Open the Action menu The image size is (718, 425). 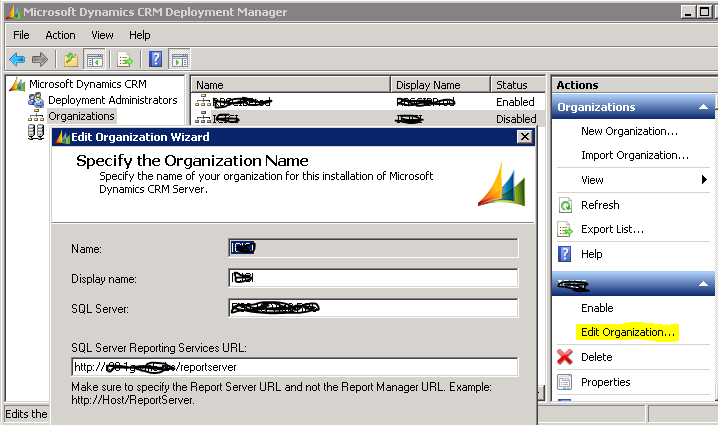pos(60,35)
